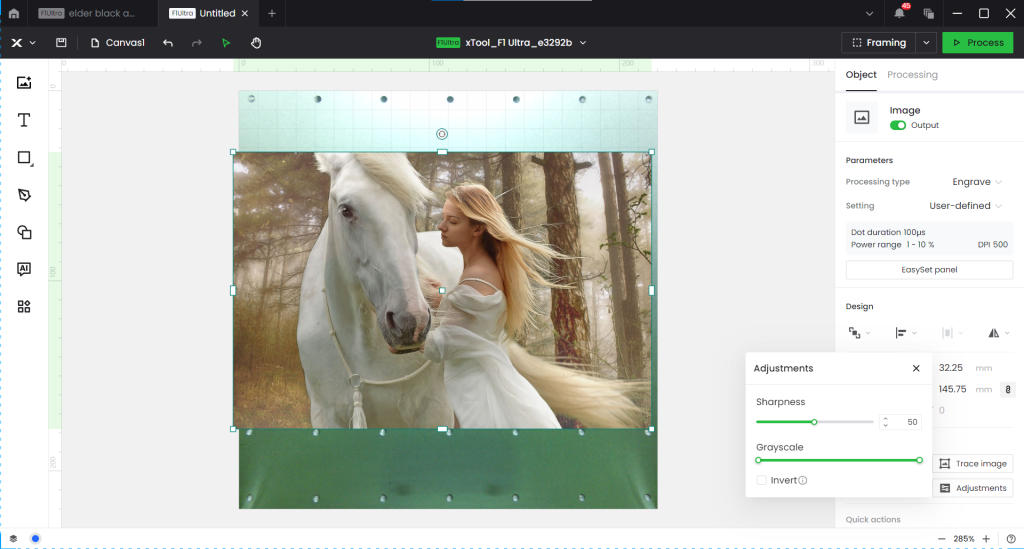Click the Grayscale slider right handle
This screenshot has width=1024, height=549.
point(920,460)
